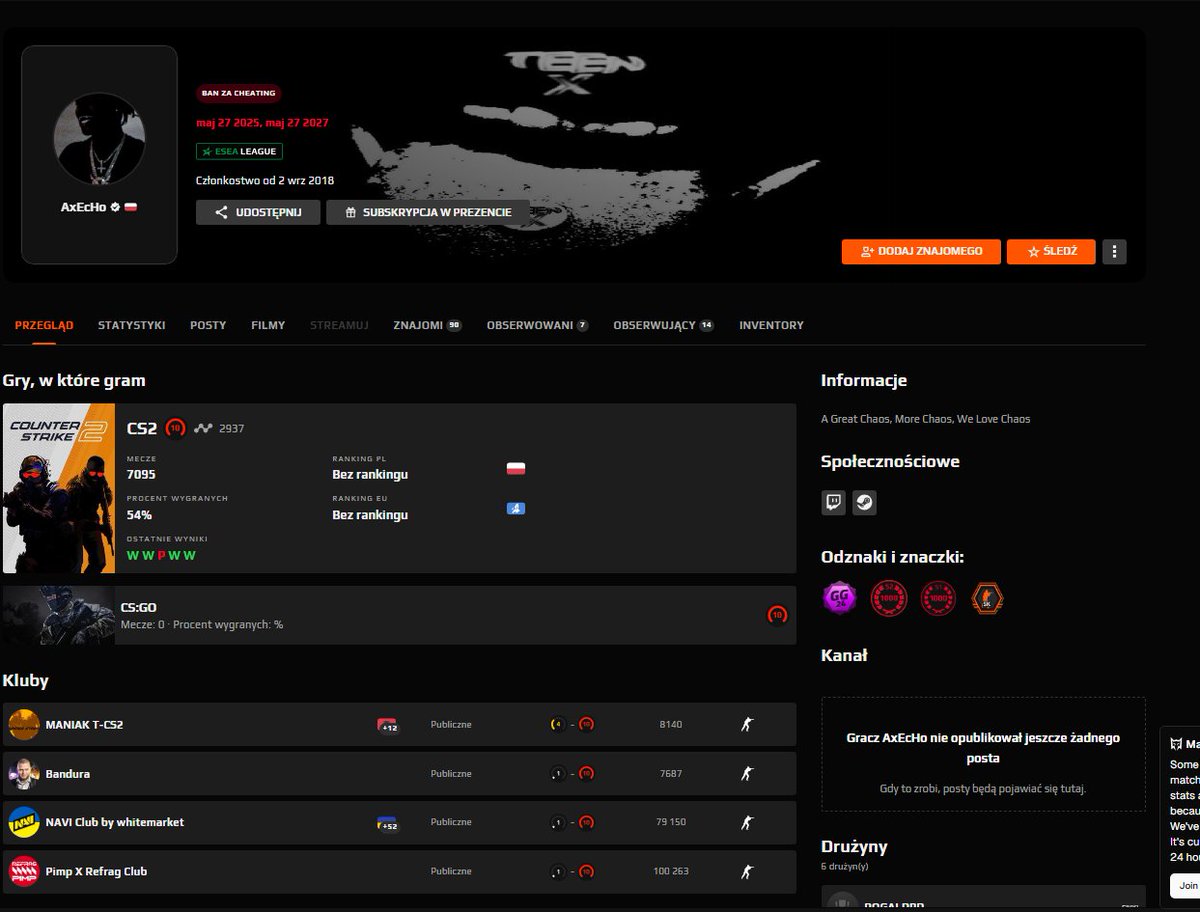Click the ESEA League badge
This screenshot has width=1200, height=912.
pyautogui.click(x=239, y=151)
